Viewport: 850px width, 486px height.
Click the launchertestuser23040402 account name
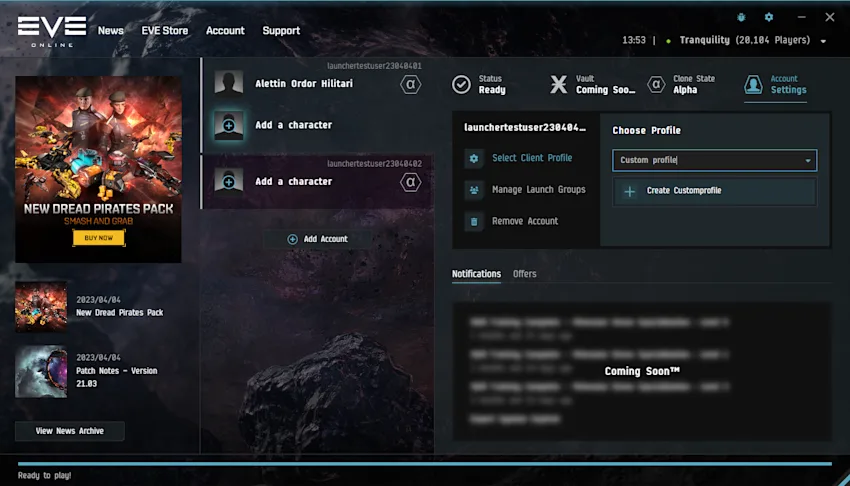tap(374, 163)
